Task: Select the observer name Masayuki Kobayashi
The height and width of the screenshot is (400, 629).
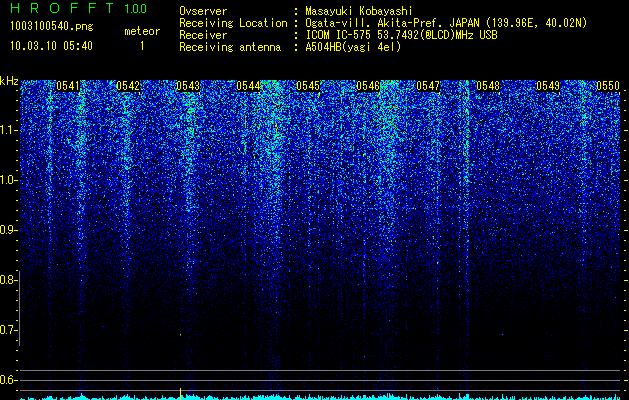Action: click(x=359, y=11)
